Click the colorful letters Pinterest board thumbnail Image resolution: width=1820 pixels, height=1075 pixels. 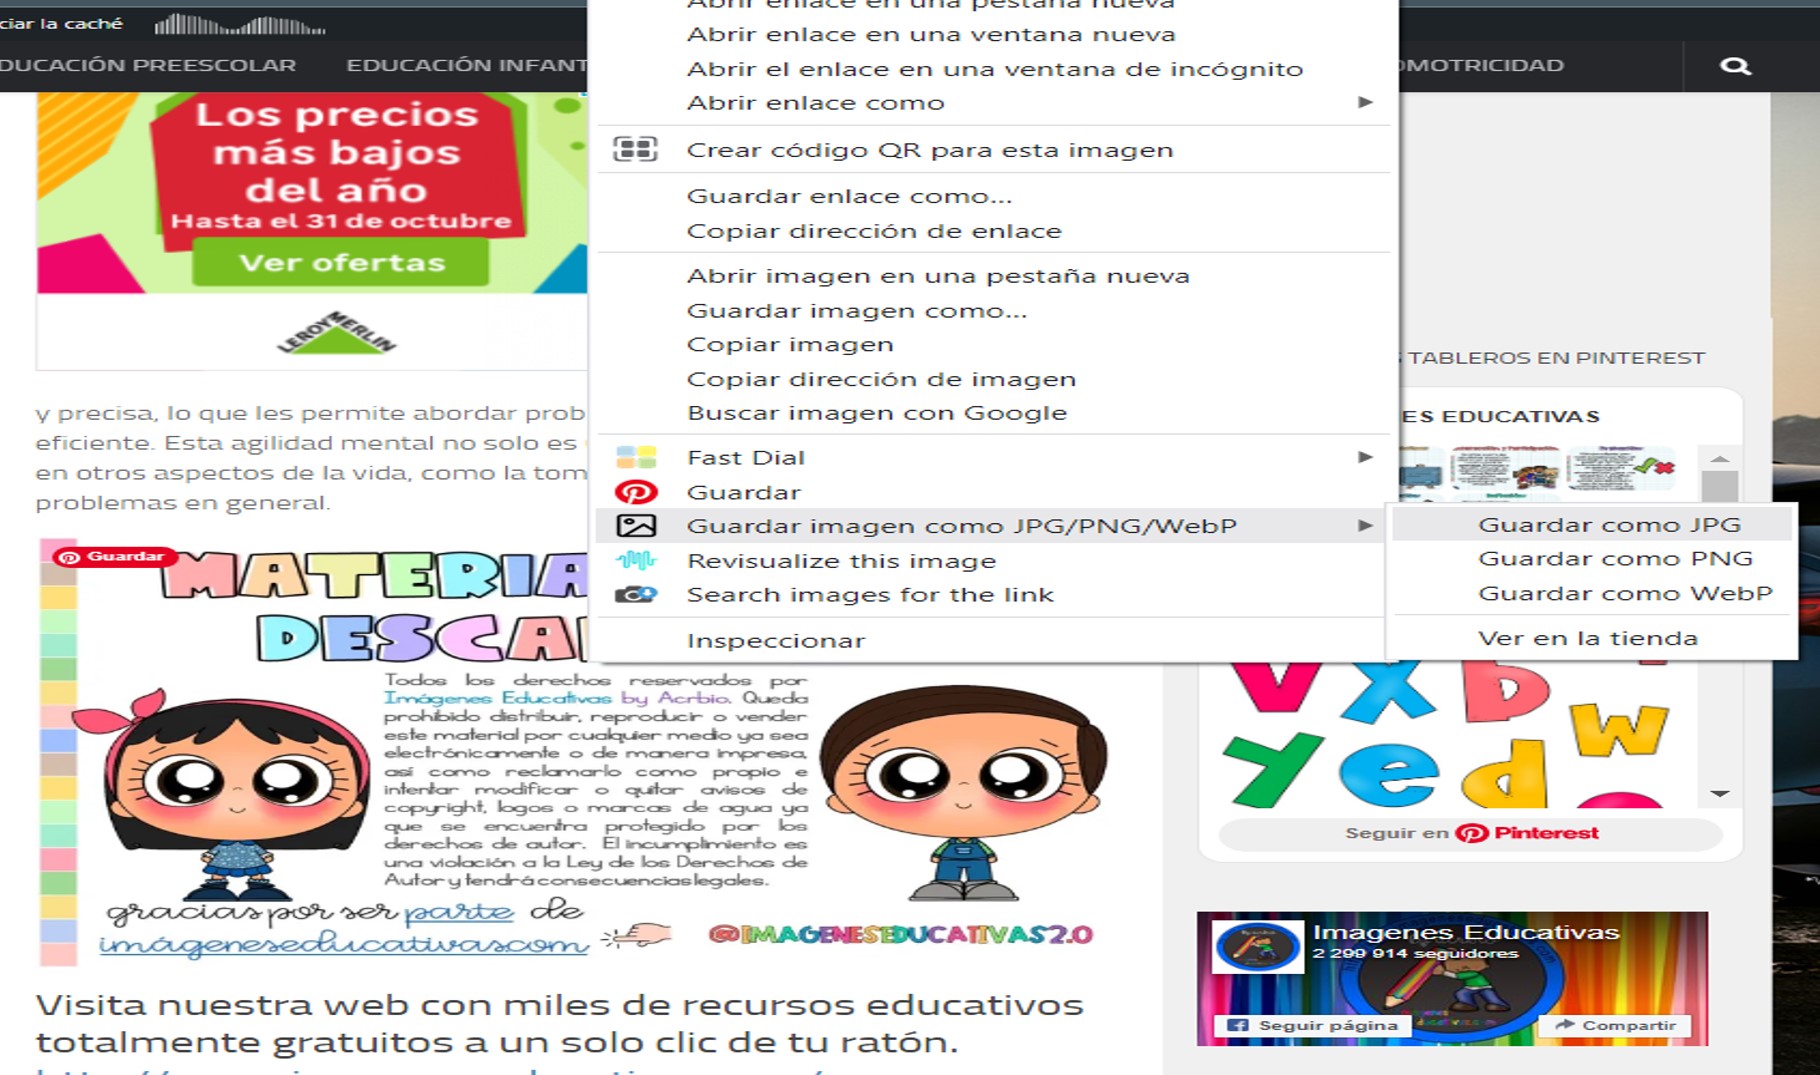[x=1445, y=735]
